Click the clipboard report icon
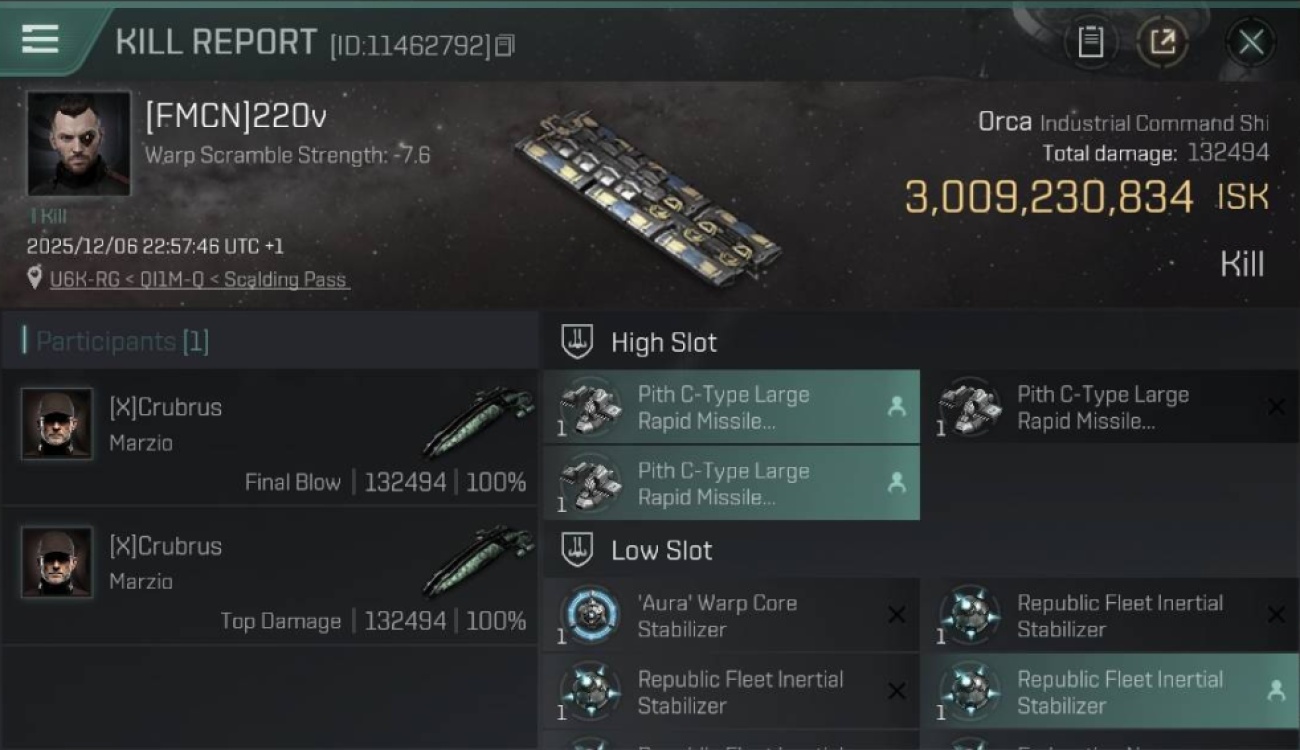 click(1090, 42)
